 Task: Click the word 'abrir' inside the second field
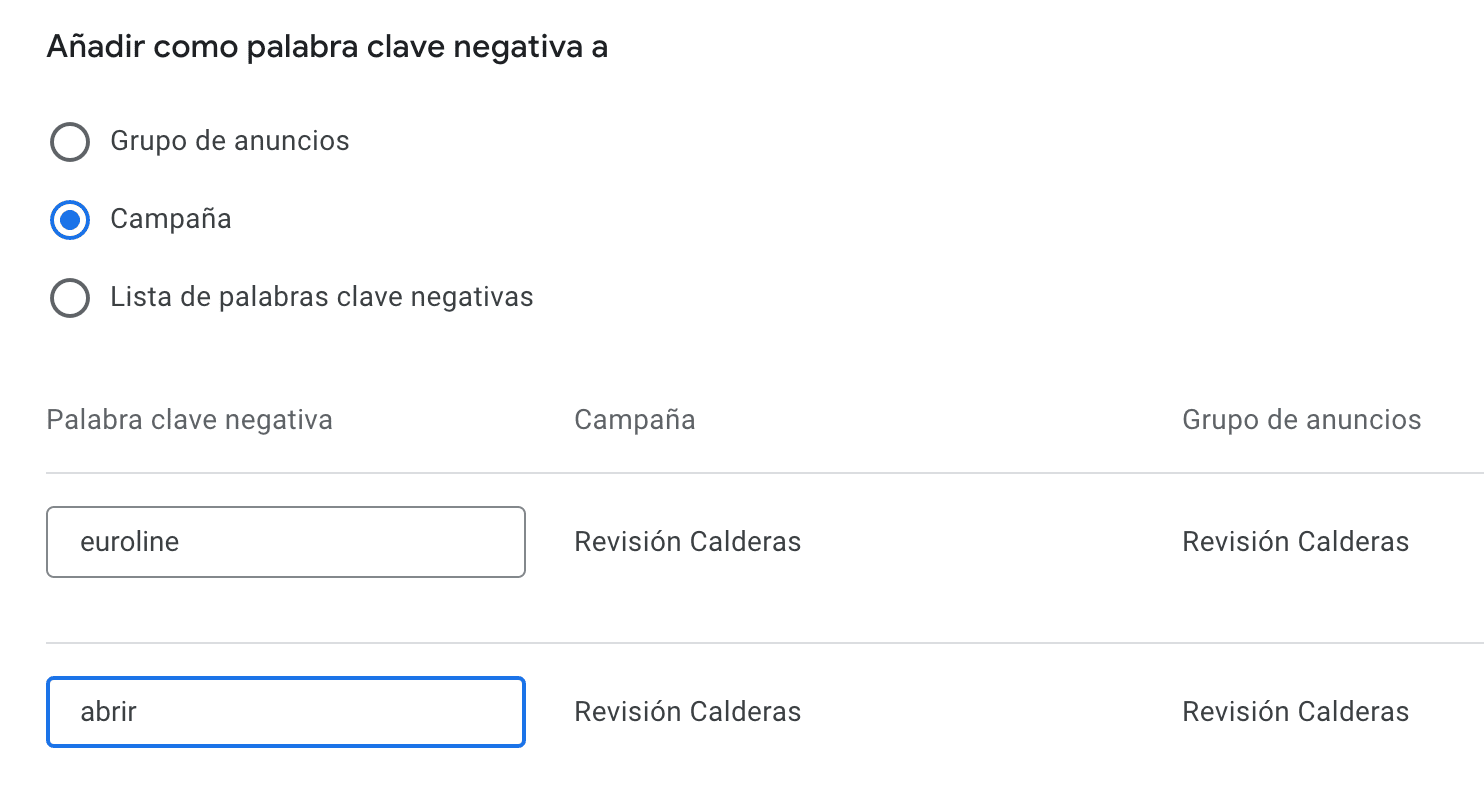point(108,712)
